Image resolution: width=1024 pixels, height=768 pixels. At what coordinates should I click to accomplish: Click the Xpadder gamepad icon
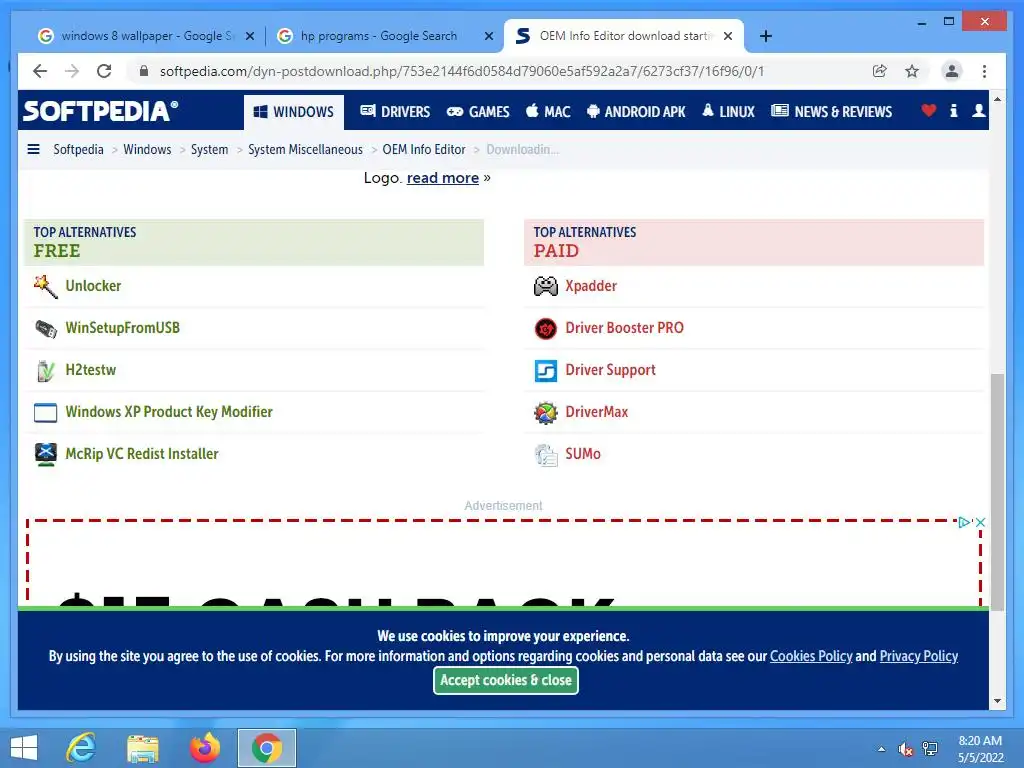pyautogui.click(x=545, y=286)
